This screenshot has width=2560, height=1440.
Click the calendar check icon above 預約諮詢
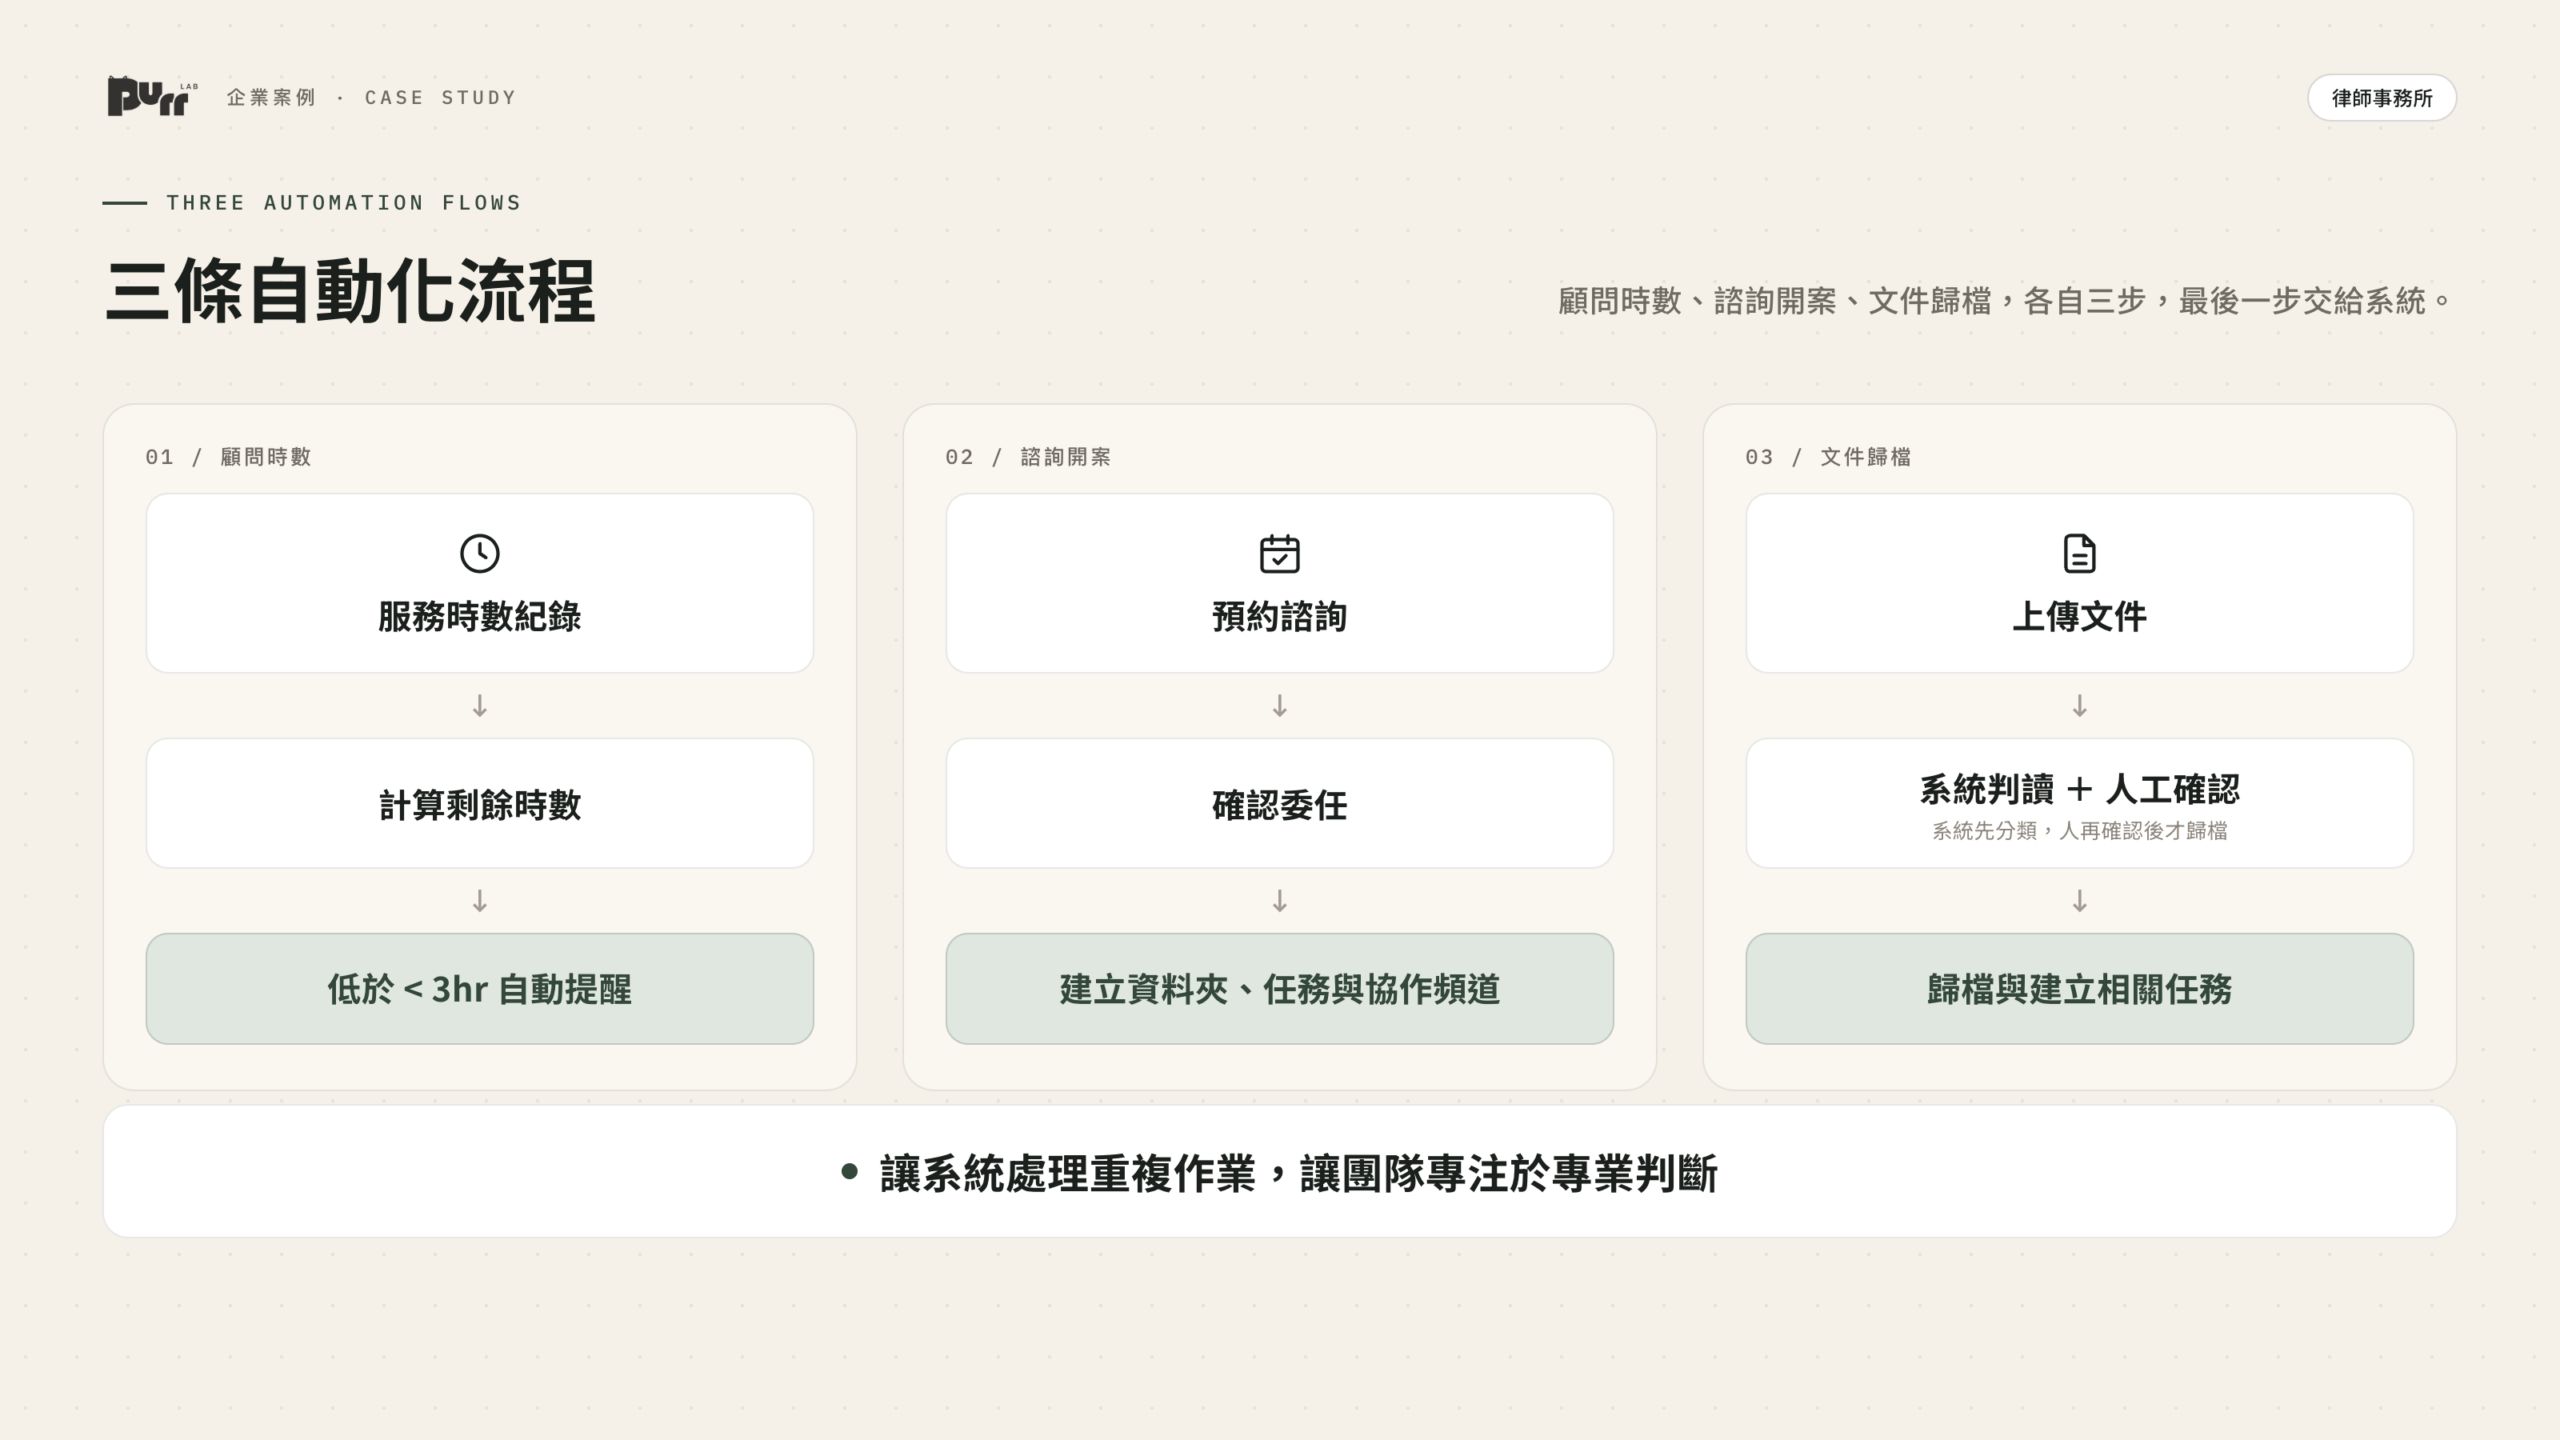[1280, 553]
